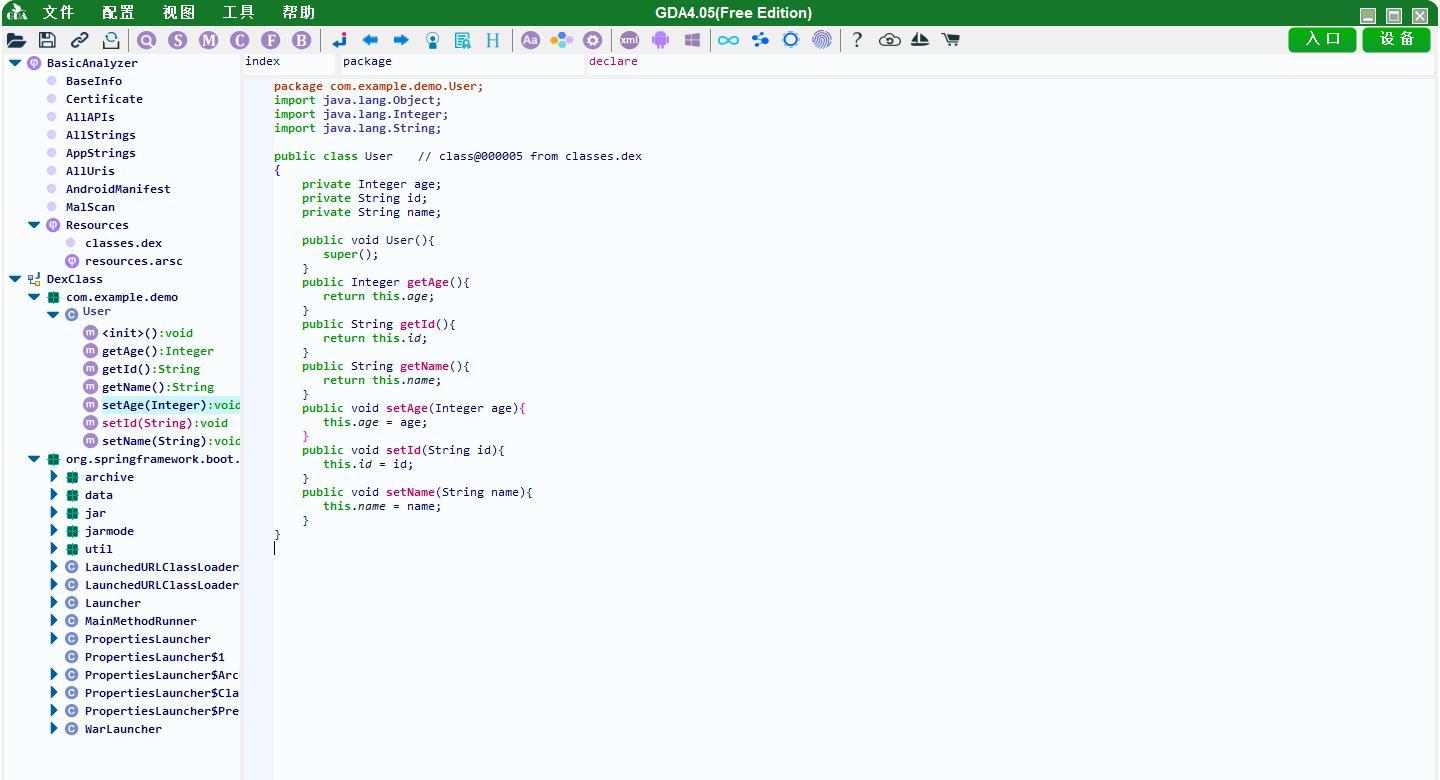1440x780 pixels.
Task: Select the PropertiesLauncher$1 class
Action: (x=155, y=657)
